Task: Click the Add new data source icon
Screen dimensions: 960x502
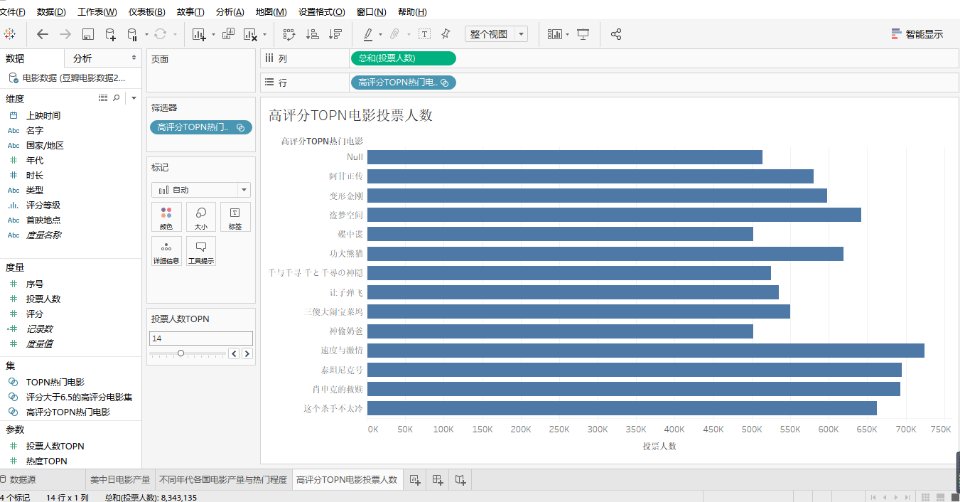Action: (x=109, y=34)
